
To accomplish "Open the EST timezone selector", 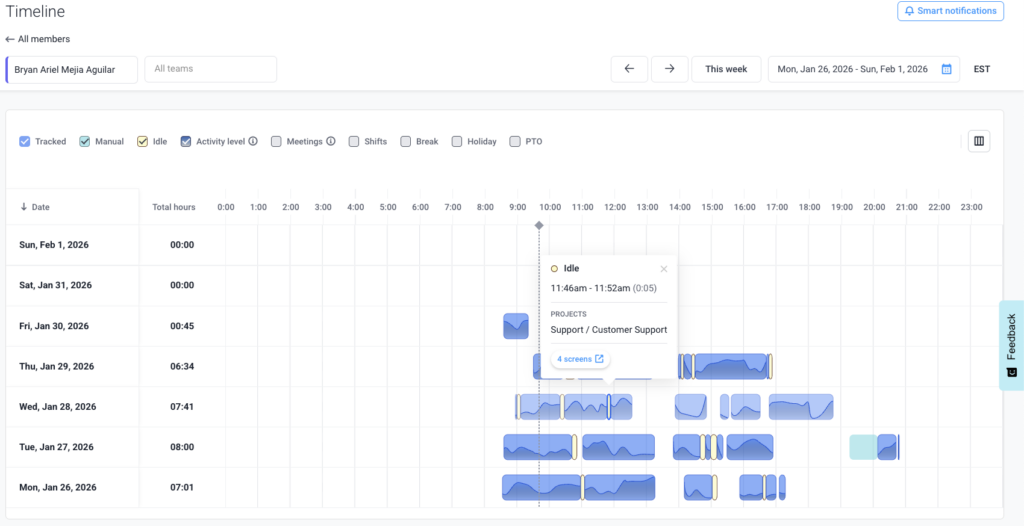I will (981, 69).
